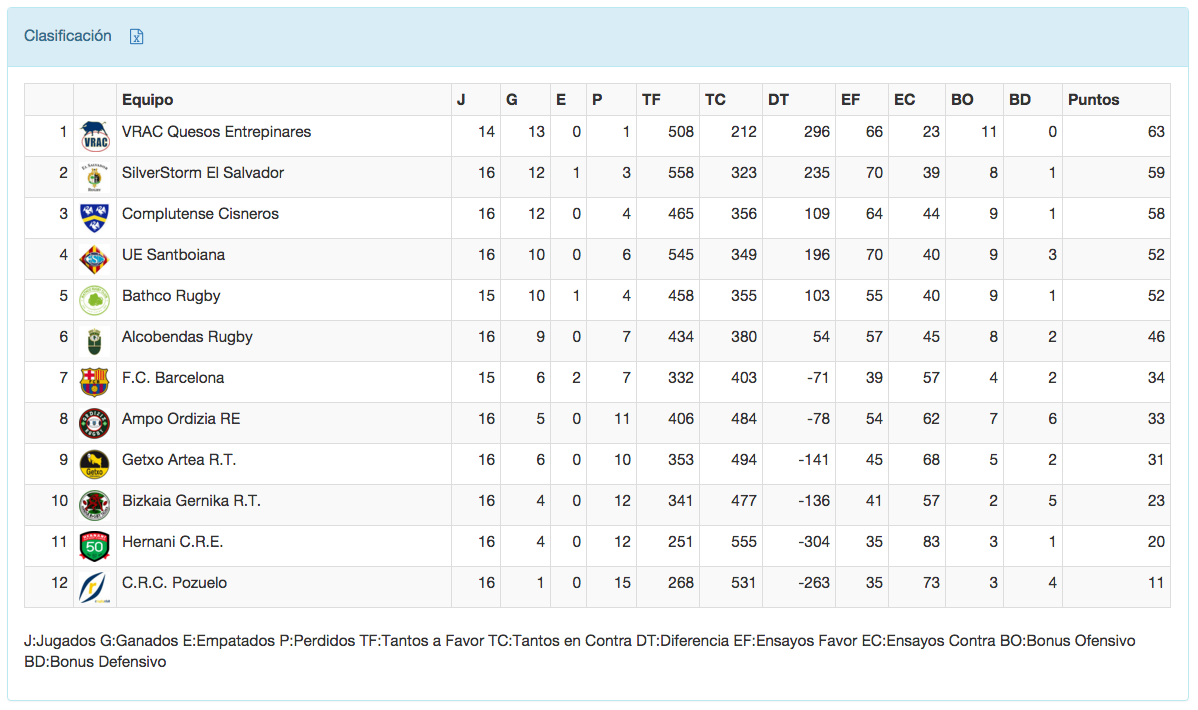This screenshot has height=710, width=1198.
Task: Click the Equipo column header
Action: (148, 100)
